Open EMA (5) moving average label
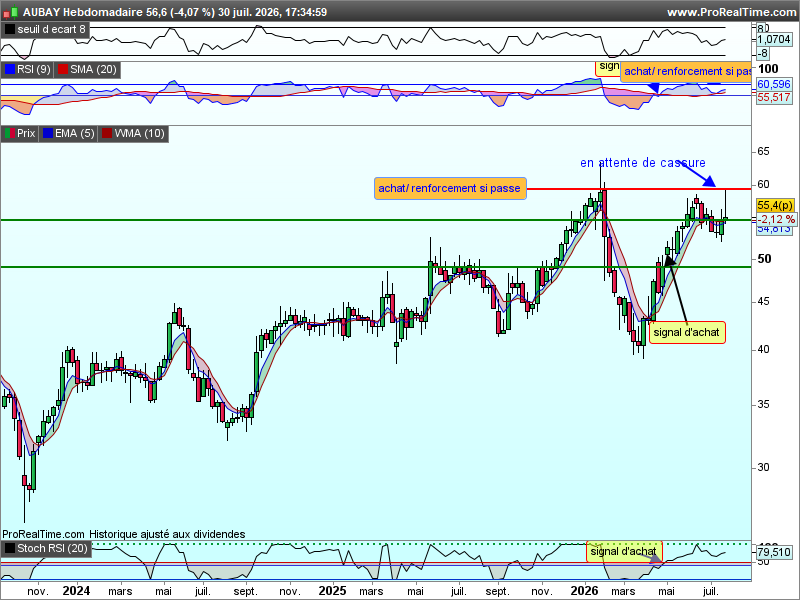 tap(74, 134)
